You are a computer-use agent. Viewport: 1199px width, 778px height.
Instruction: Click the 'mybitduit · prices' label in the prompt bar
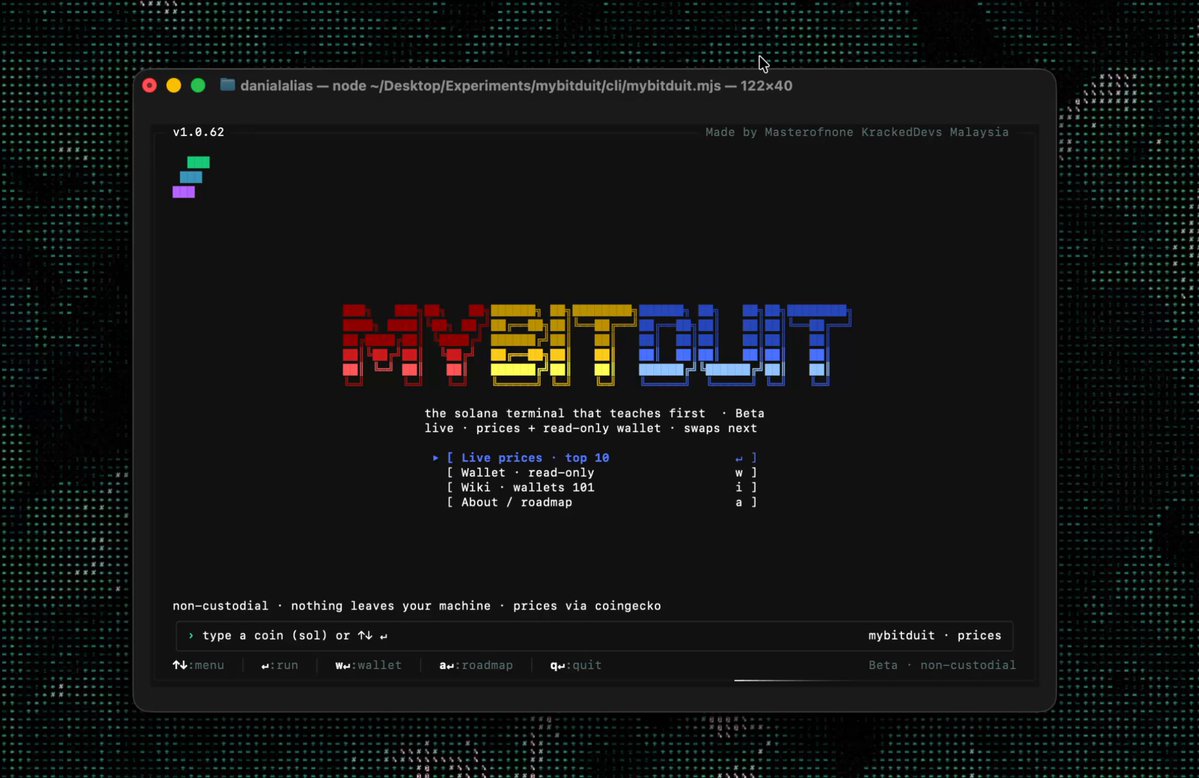(934, 636)
